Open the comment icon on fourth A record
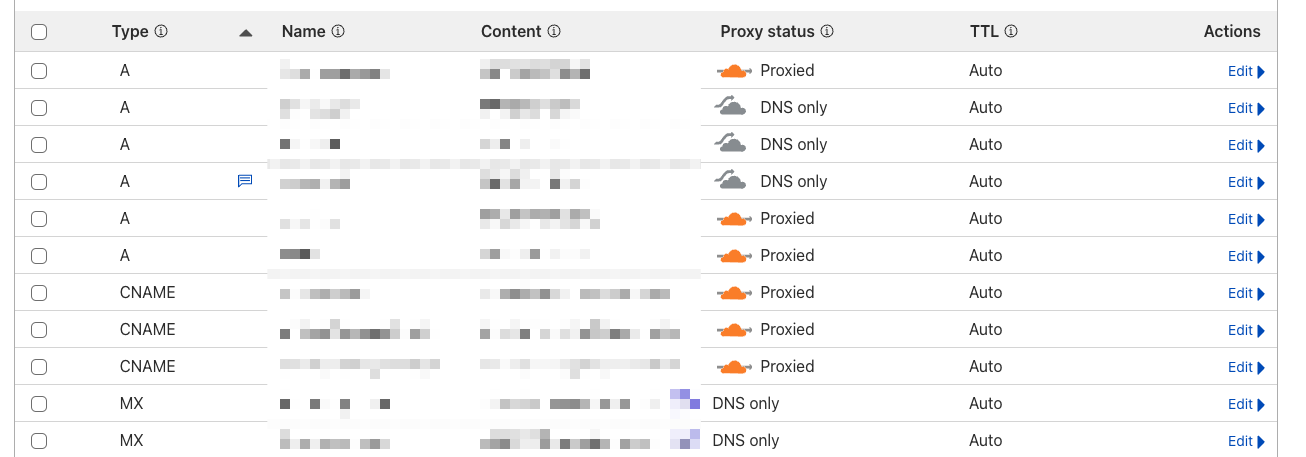The height and width of the screenshot is (457, 1306). [245, 181]
